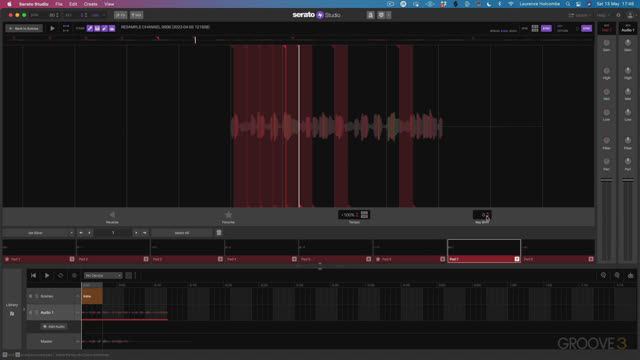Click the Favorite star icon
The image size is (640, 360).
[x=228, y=215]
